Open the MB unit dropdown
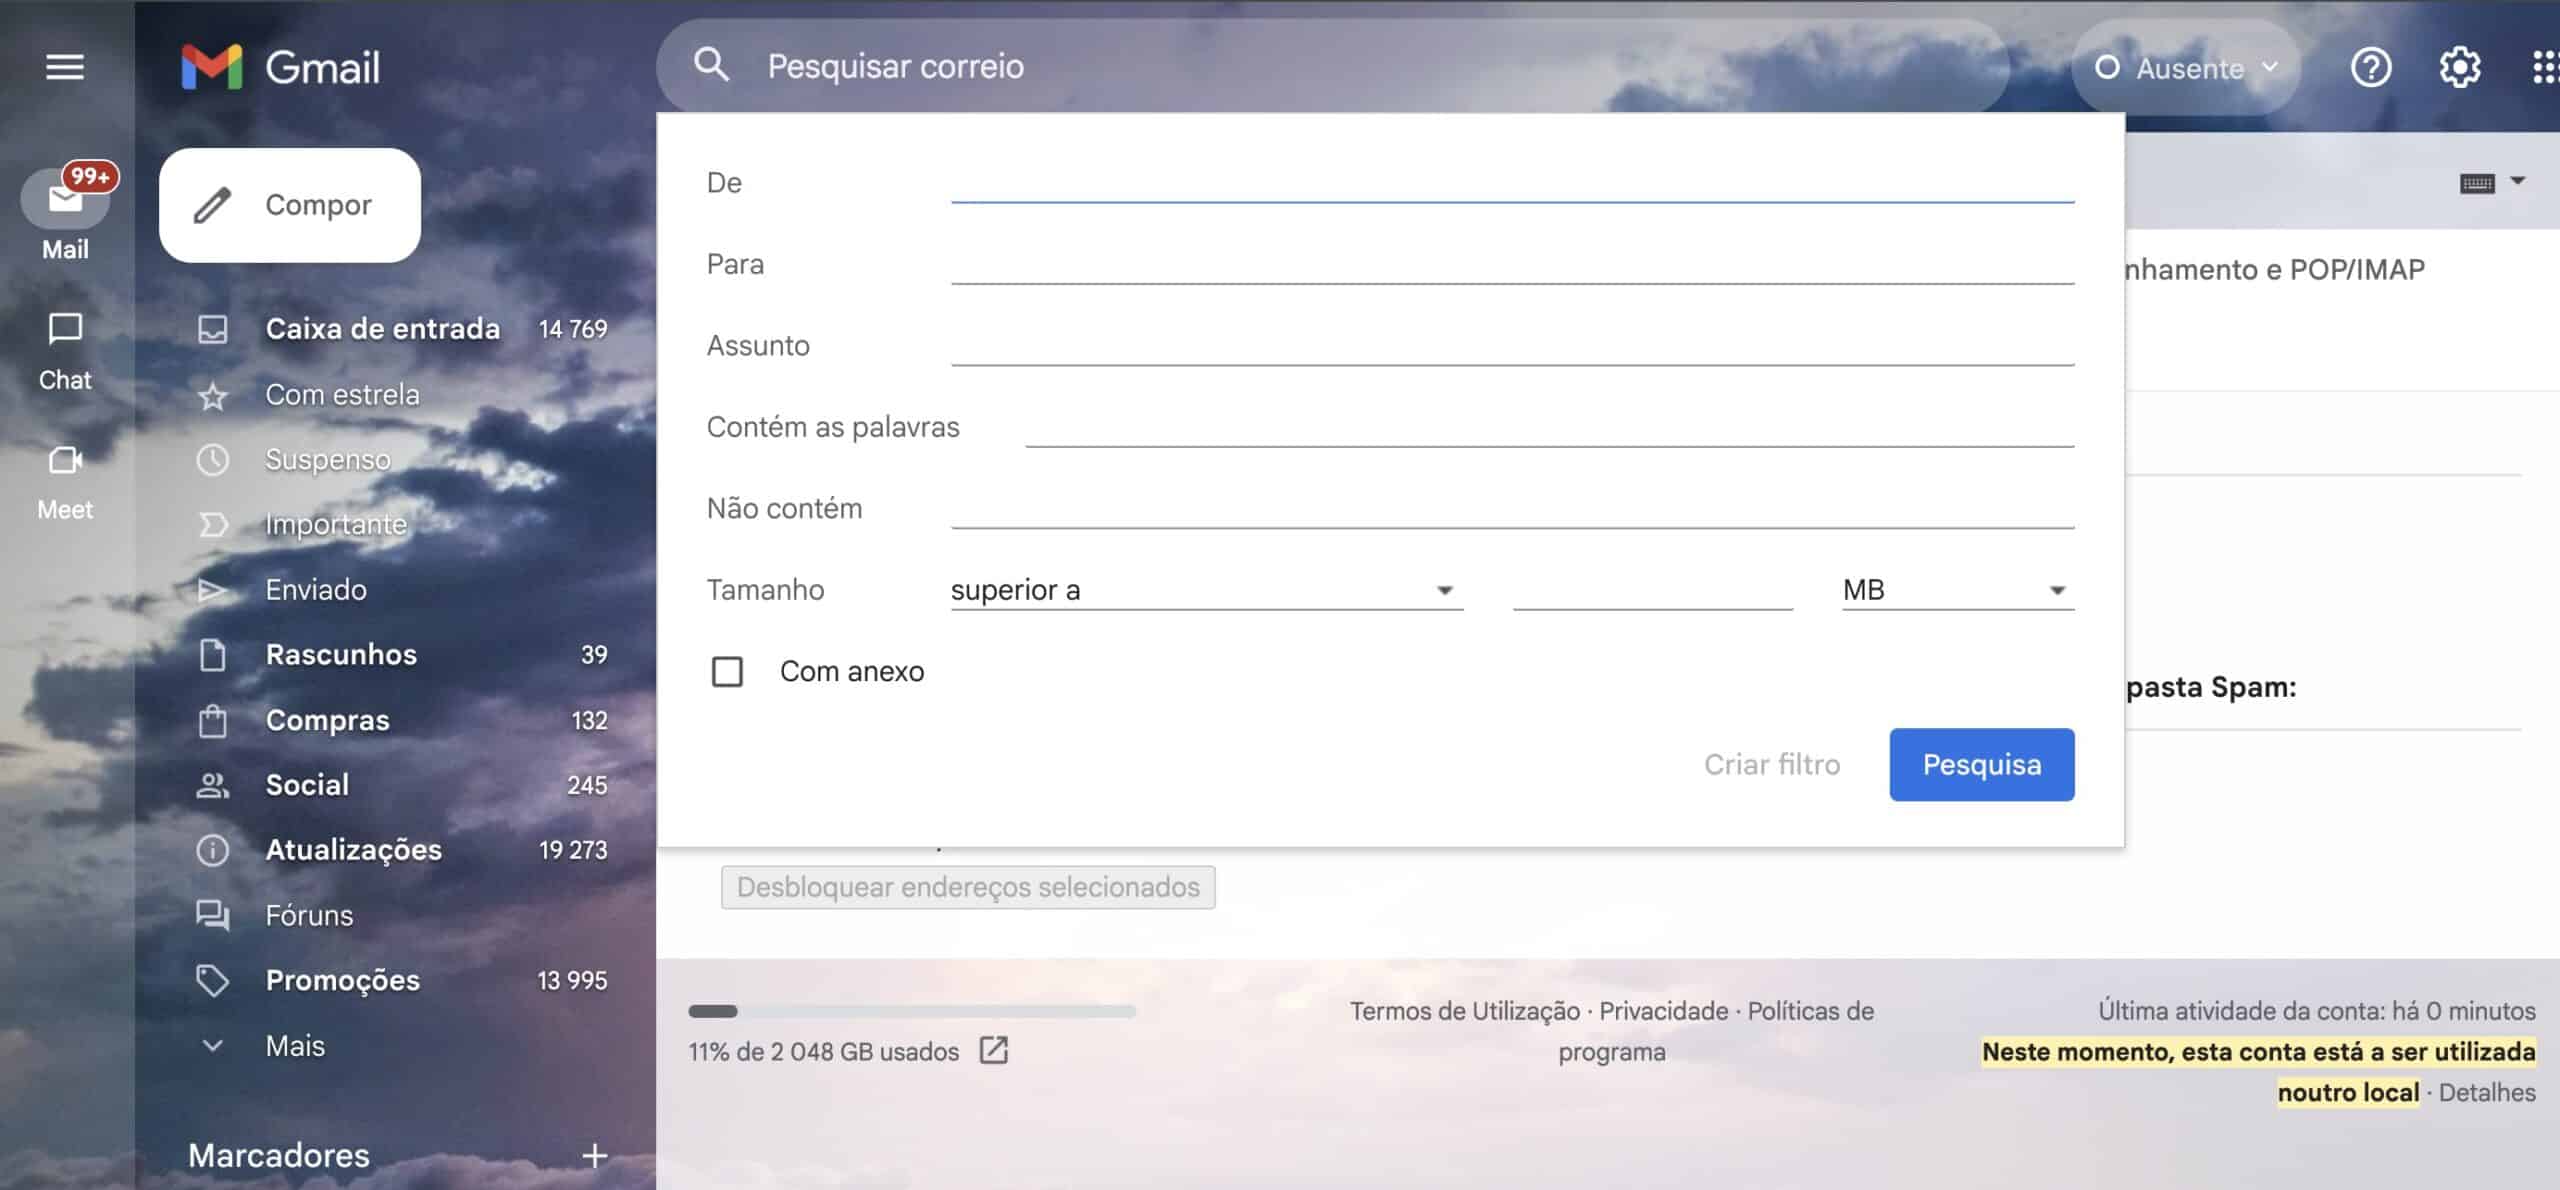2560x1190 pixels. (x=1956, y=590)
